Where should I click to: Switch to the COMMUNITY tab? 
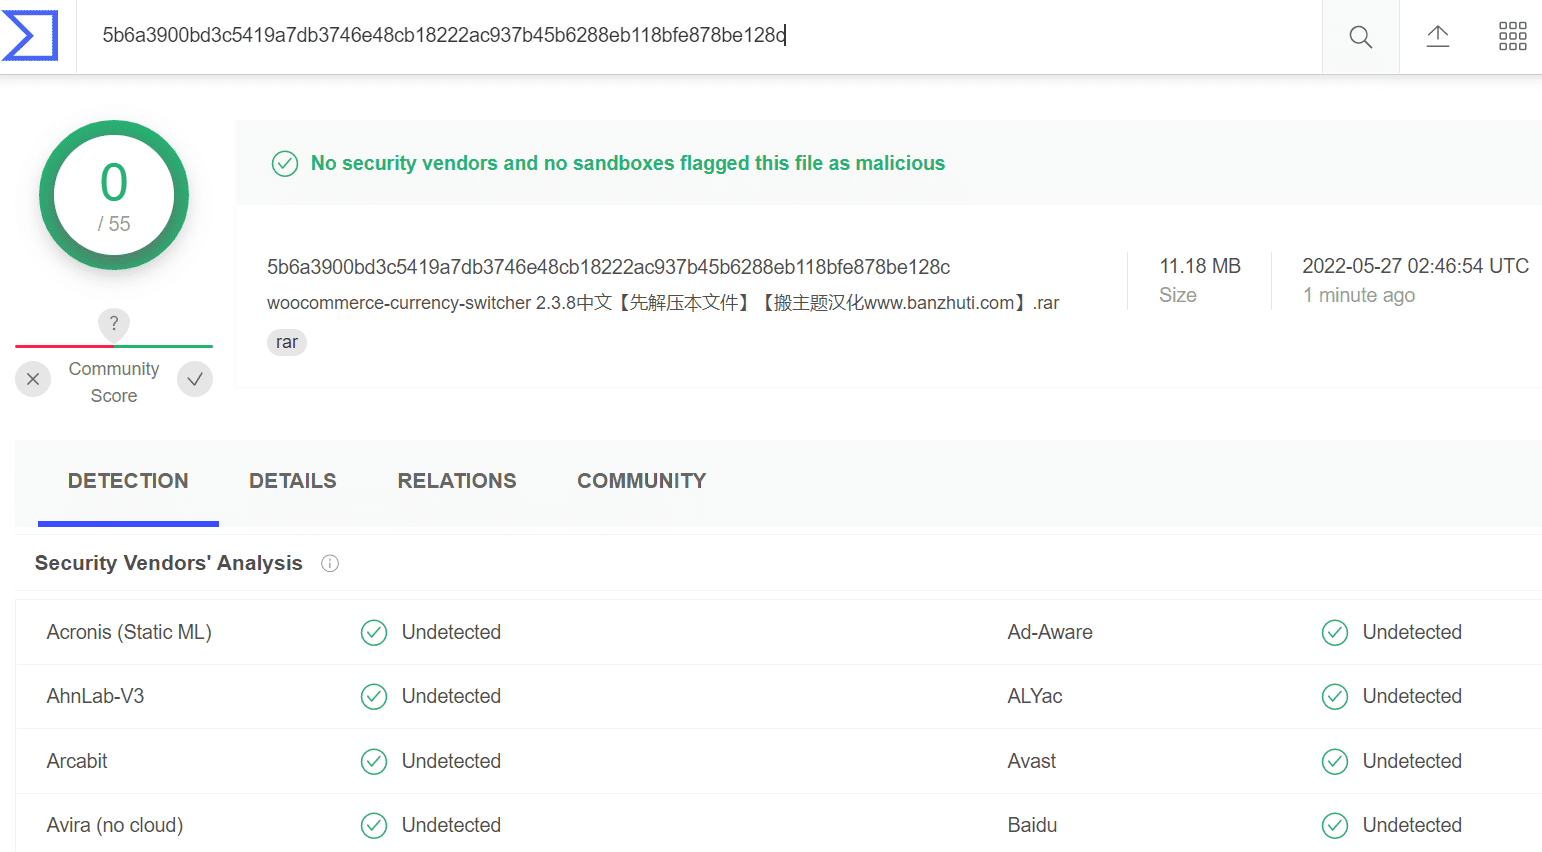pos(642,481)
